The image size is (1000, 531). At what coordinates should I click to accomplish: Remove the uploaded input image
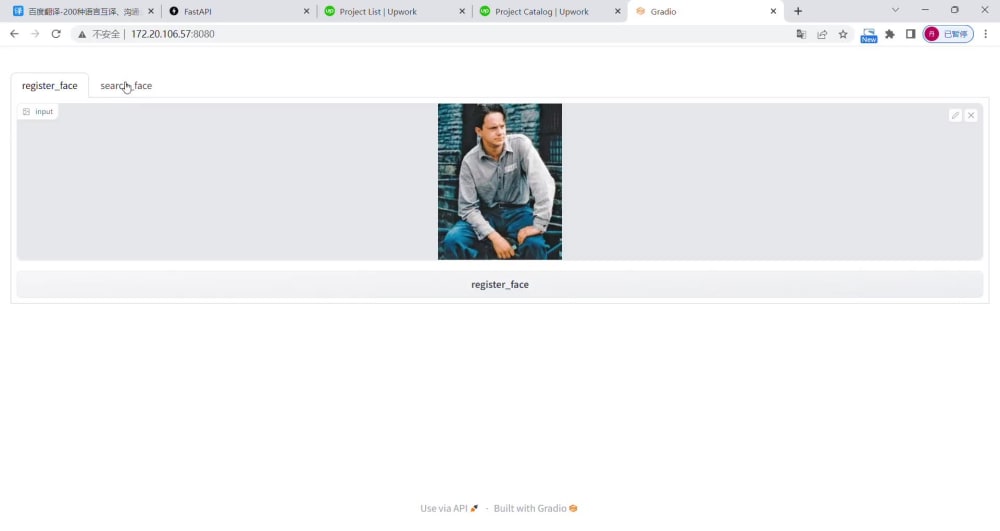[971, 115]
